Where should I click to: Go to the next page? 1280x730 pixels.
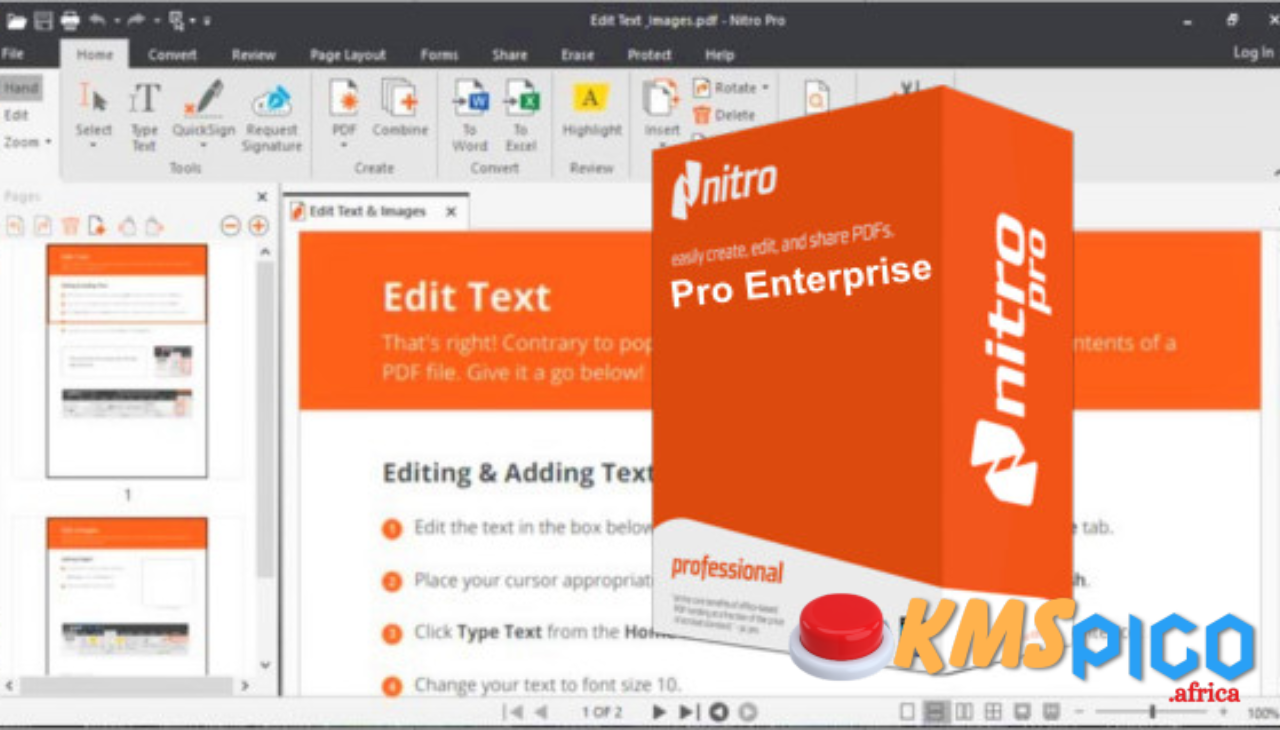click(x=659, y=712)
